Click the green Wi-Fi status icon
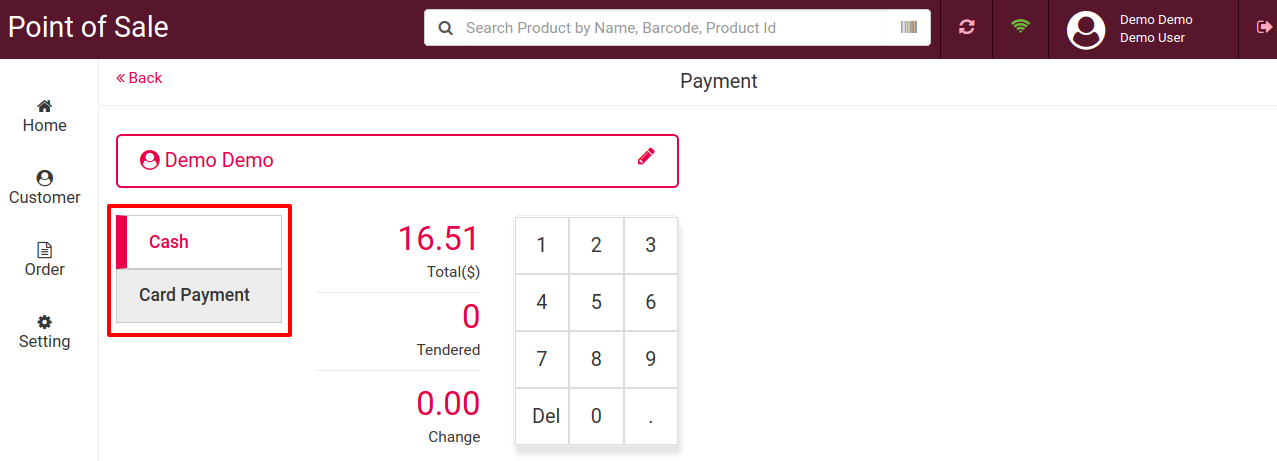Viewport: 1277px width, 461px height. click(x=1020, y=27)
